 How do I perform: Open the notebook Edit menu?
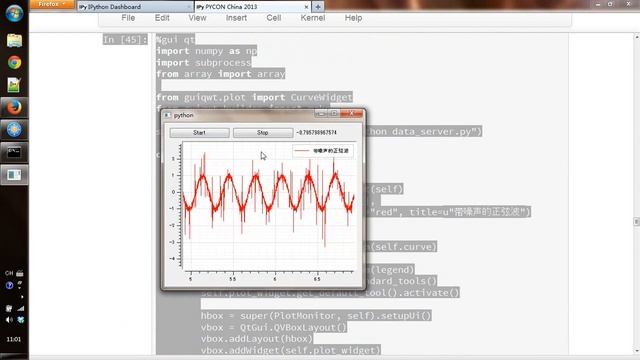(x=162, y=18)
